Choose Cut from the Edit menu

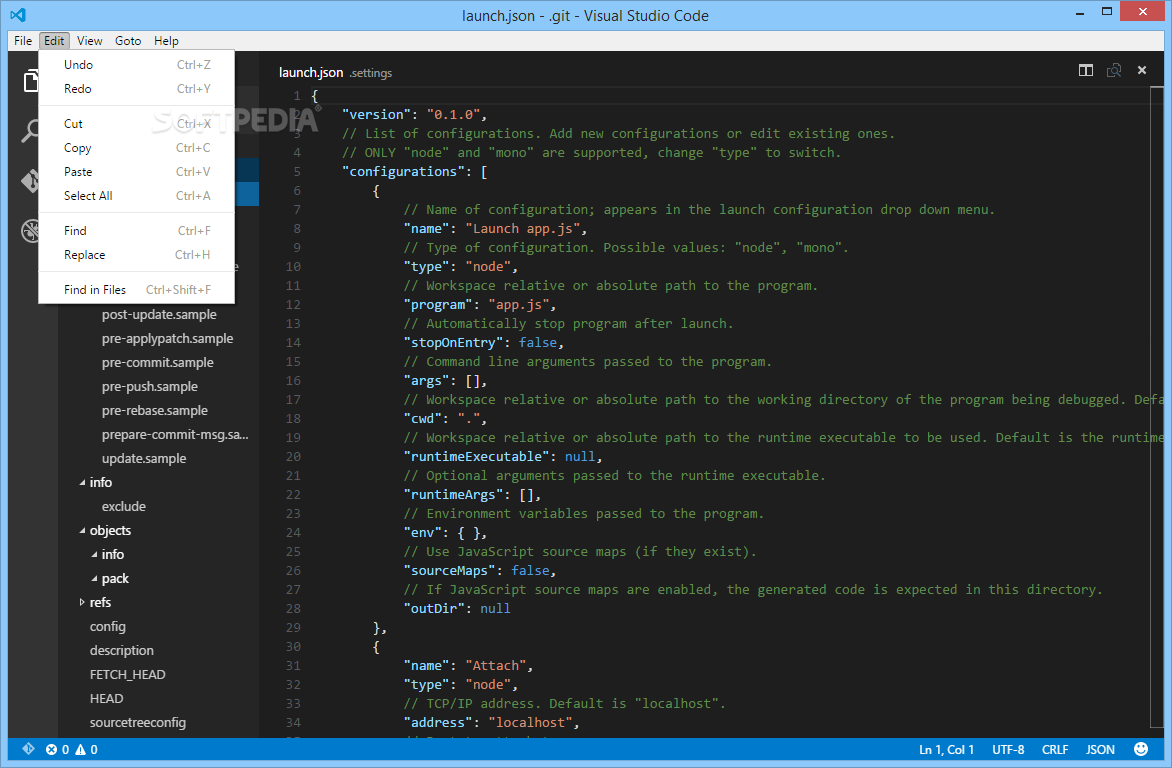coord(137,124)
